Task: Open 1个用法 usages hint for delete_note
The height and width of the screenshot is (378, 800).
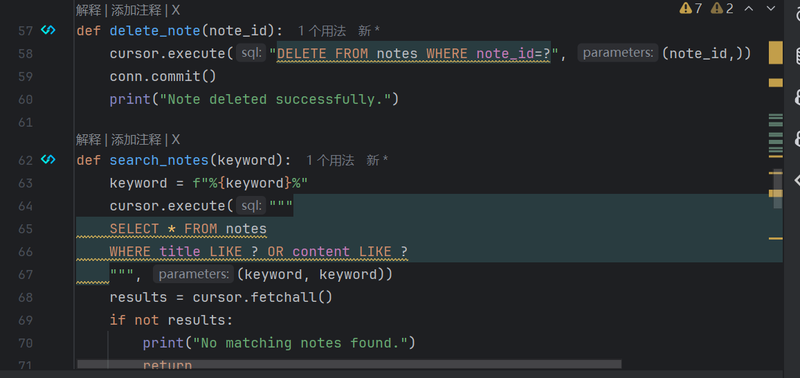Action: click(x=322, y=31)
